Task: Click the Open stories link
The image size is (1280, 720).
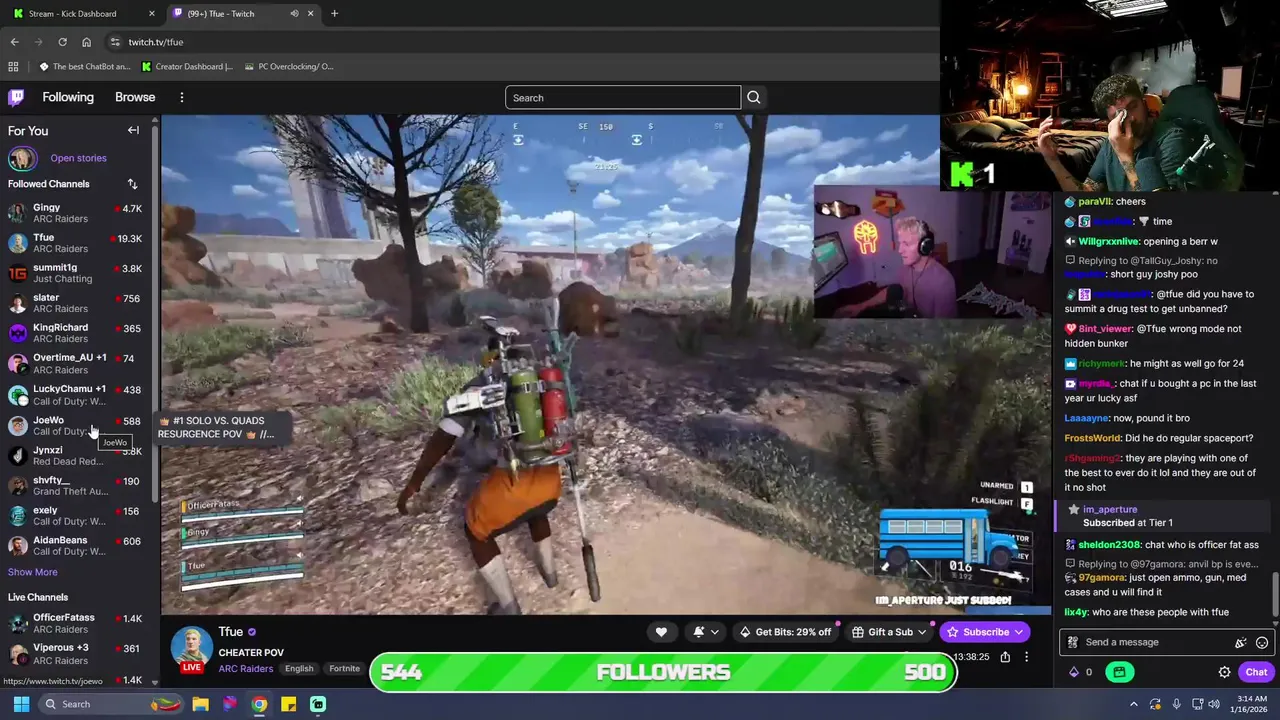Action: click(78, 158)
